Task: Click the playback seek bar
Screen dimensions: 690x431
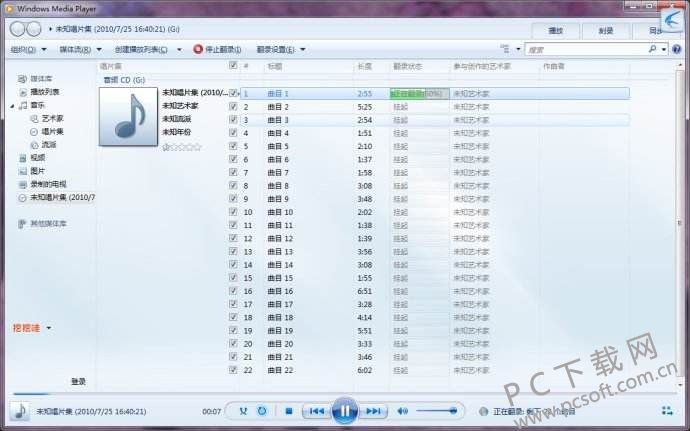Action: point(345,393)
